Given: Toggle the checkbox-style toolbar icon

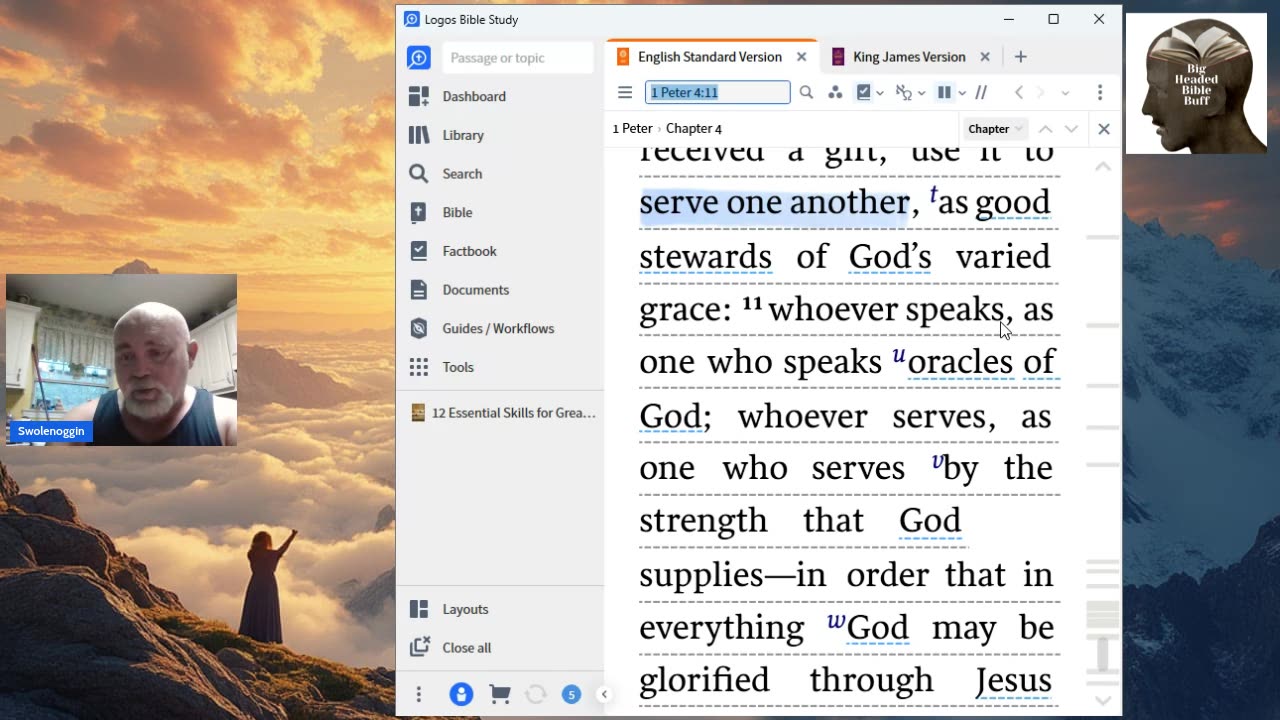Looking at the screenshot, I should click(864, 92).
